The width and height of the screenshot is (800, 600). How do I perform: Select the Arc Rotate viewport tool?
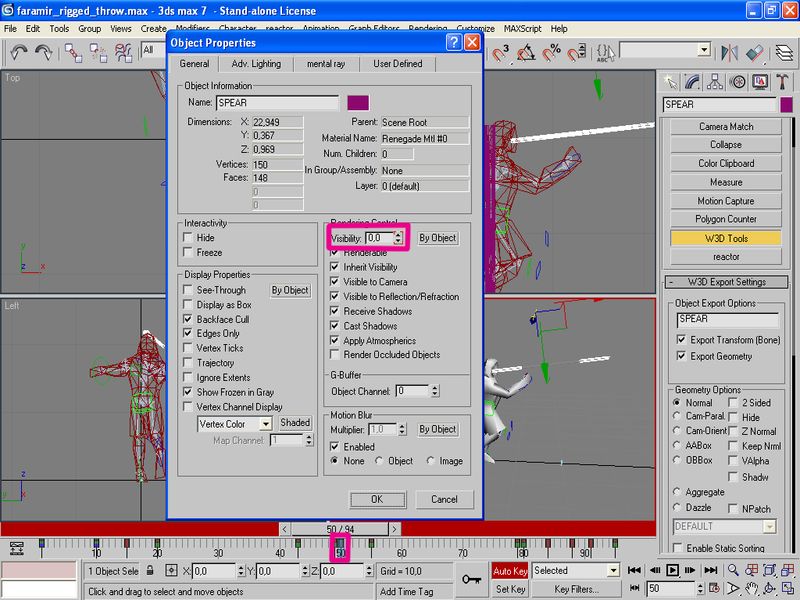tap(769, 588)
